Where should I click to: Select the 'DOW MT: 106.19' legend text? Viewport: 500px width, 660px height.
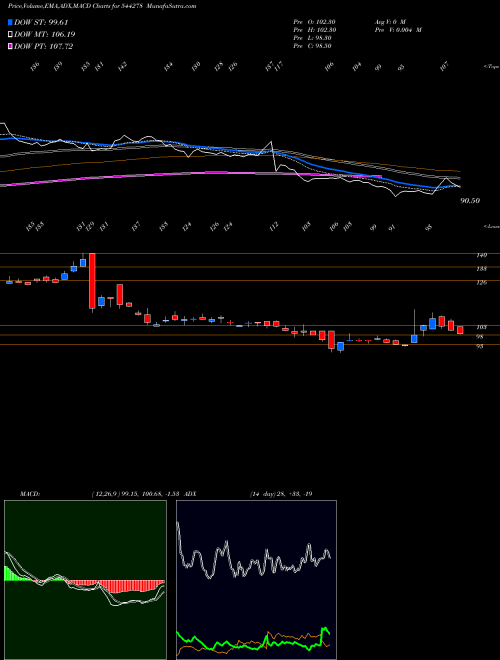click(x=45, y=35)
